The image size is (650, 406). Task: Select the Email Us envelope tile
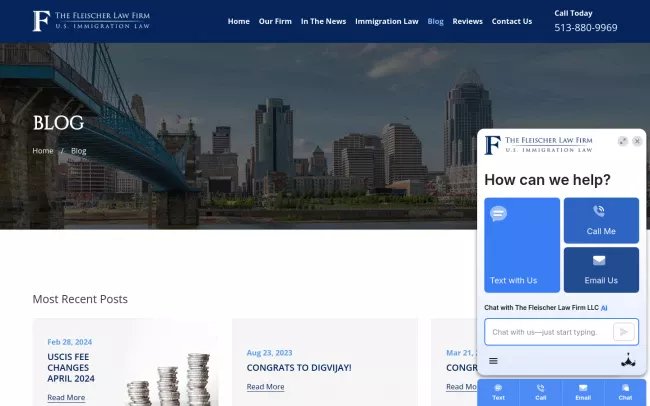click(x=601, y=269)
